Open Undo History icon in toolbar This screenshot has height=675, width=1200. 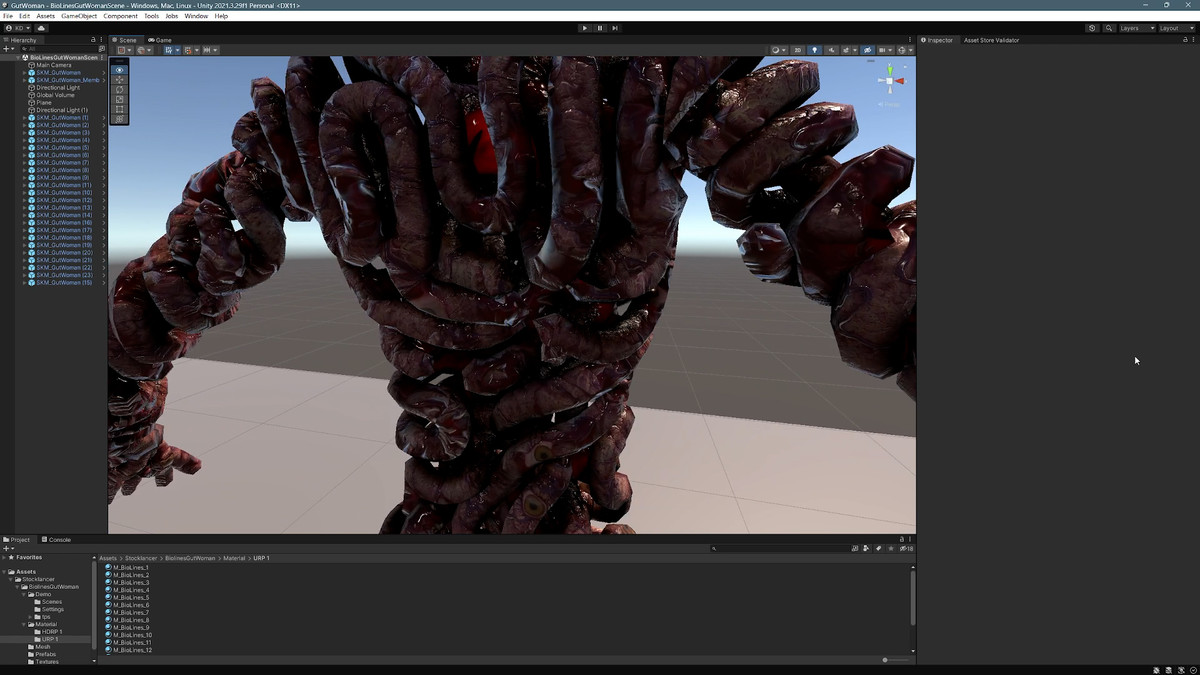coord(1092,28)
